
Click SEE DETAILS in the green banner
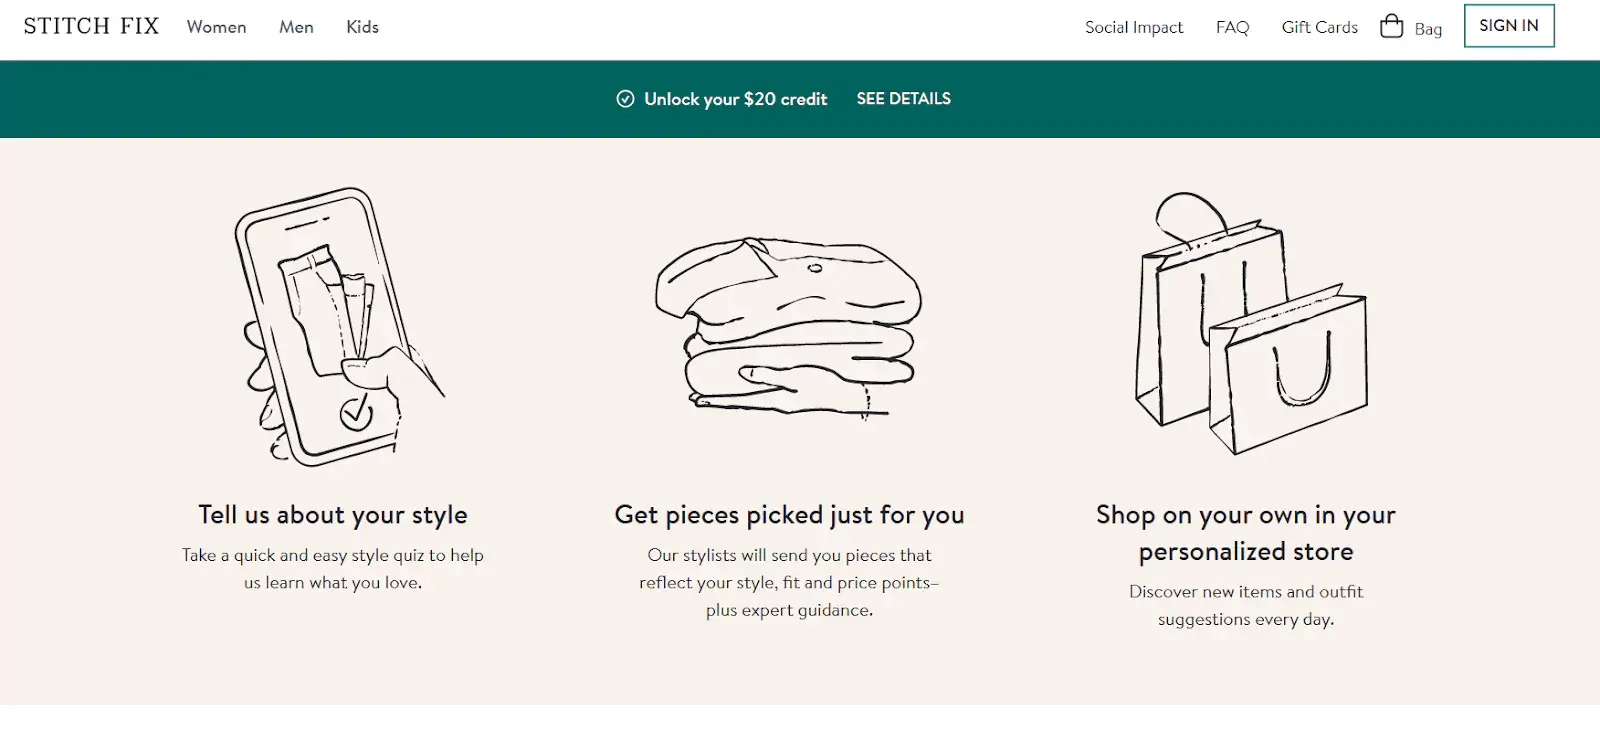click(904, 99)
